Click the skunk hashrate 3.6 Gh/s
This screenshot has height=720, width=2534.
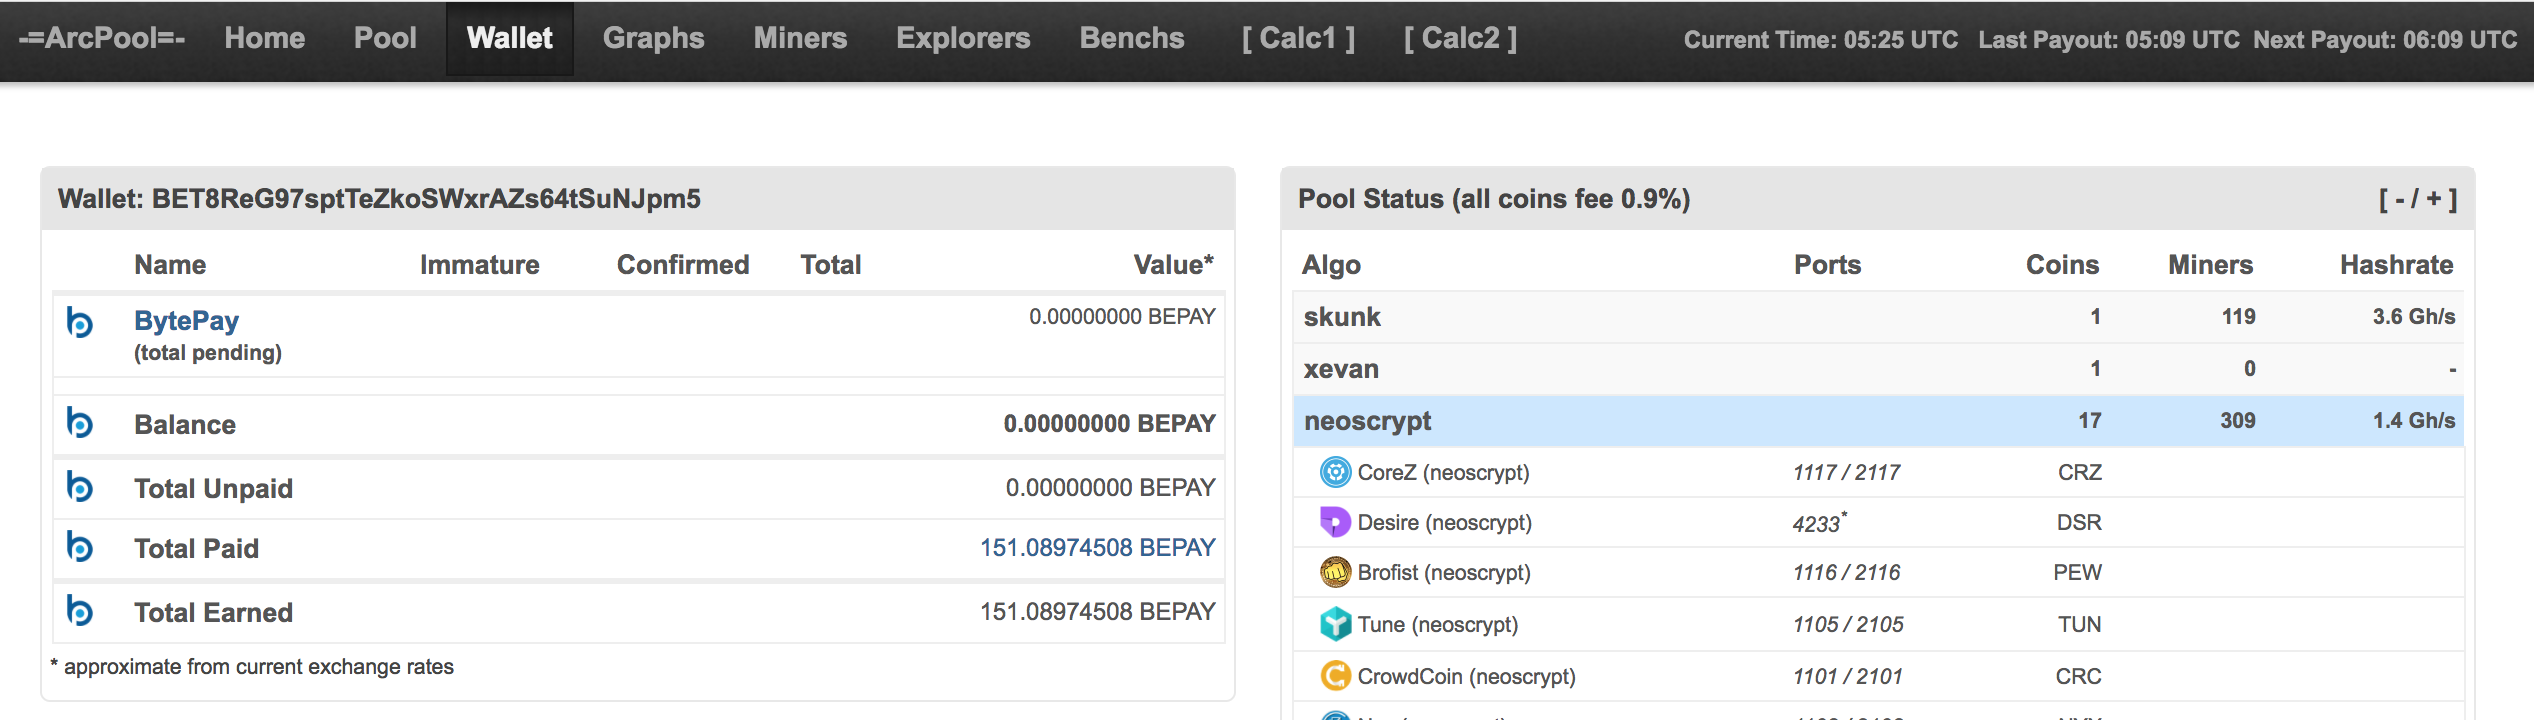(2414, 317)
